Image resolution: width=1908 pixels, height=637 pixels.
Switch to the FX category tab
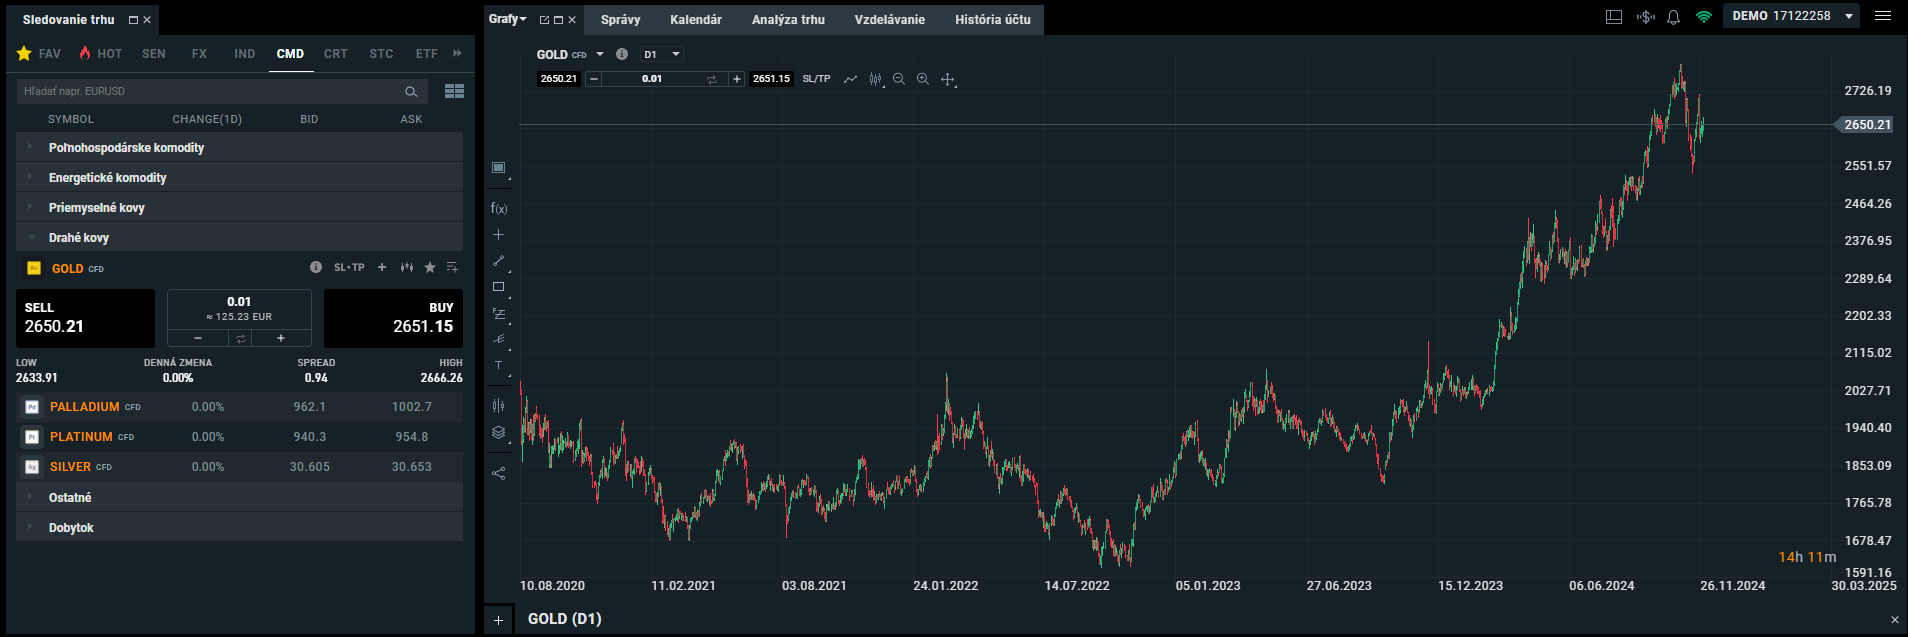point(199,54)
